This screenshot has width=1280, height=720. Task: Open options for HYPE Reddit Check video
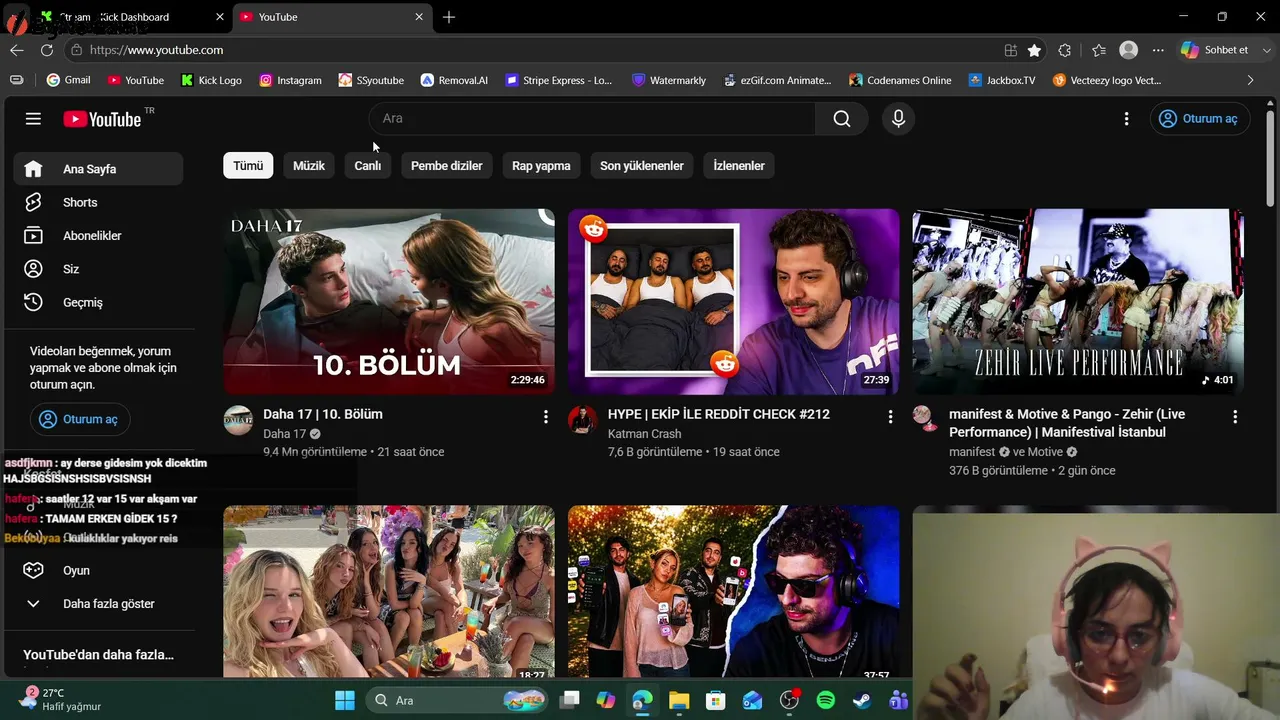pos(890,416)
